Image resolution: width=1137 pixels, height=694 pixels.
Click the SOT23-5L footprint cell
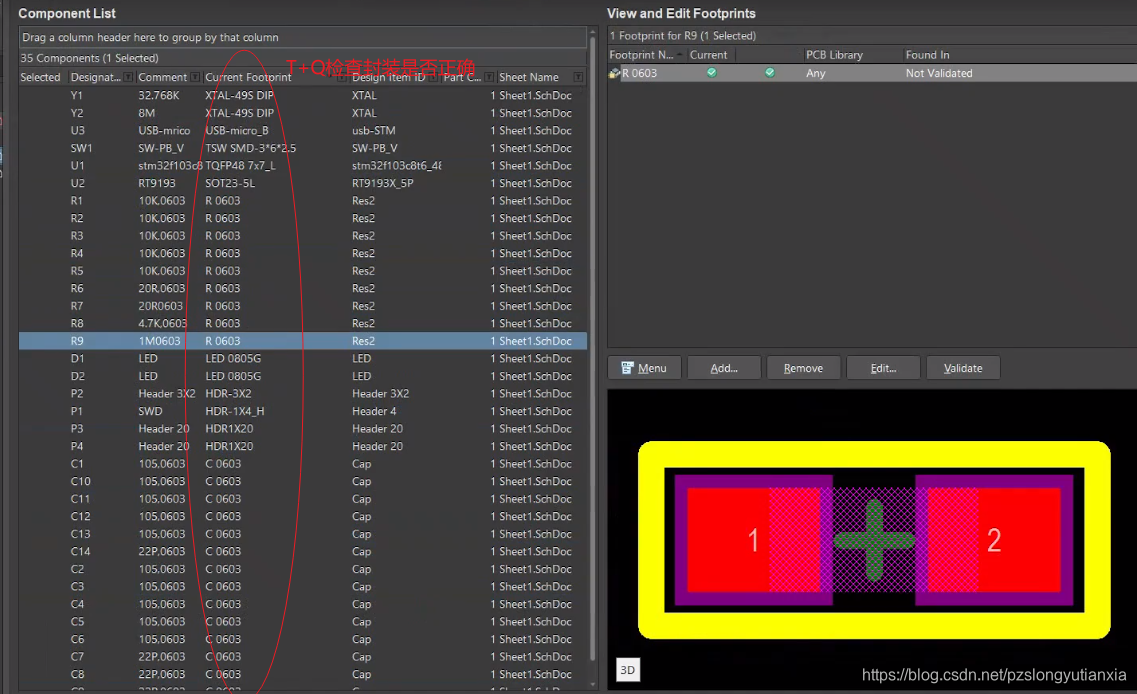(230, 183)
